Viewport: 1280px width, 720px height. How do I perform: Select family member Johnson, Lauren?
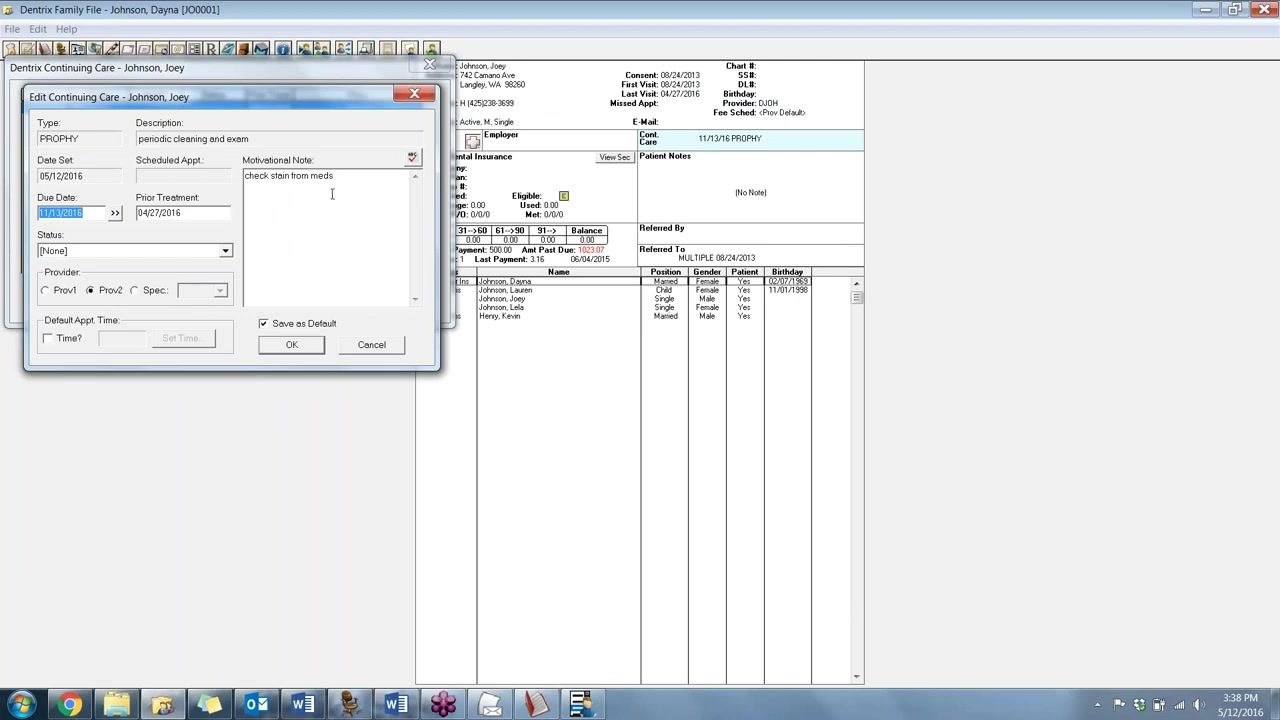505,290
